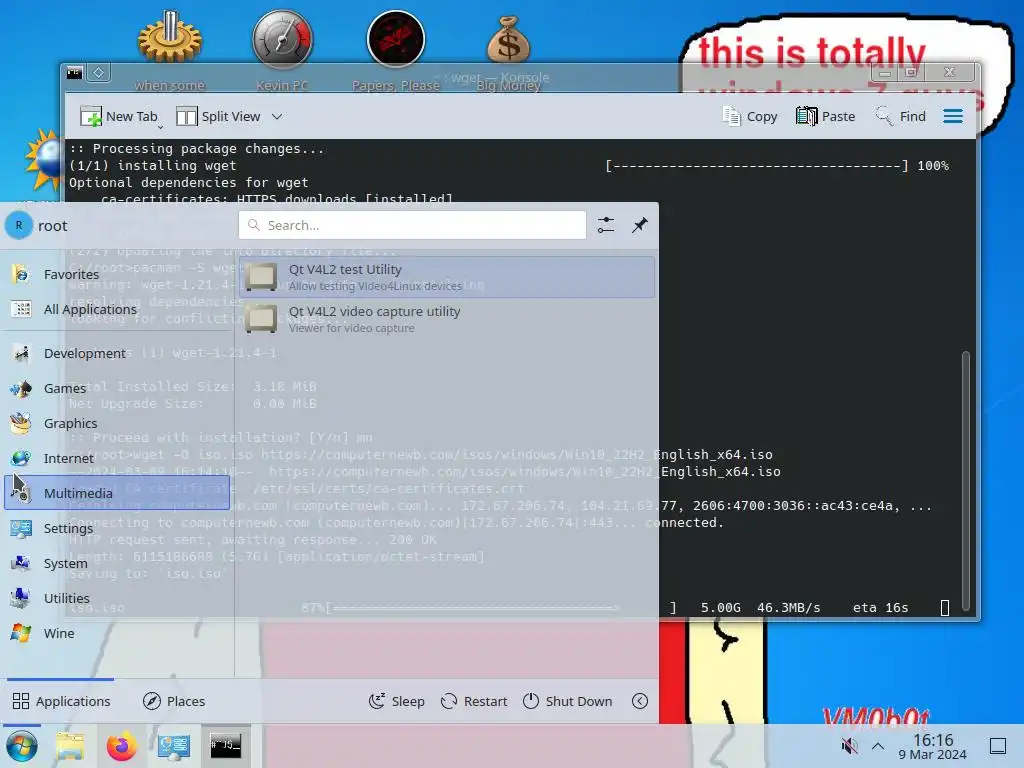This screenshot has width=1024, height=768.
Task: Click the Konsole terminal taskbar icon
Action: pos(225,746)
